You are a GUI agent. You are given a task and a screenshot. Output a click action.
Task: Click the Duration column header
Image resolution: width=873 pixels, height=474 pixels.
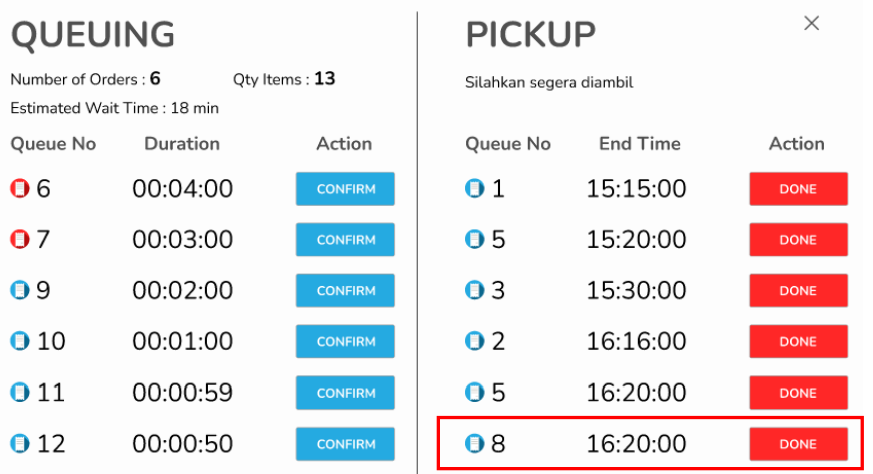point(181,144)
